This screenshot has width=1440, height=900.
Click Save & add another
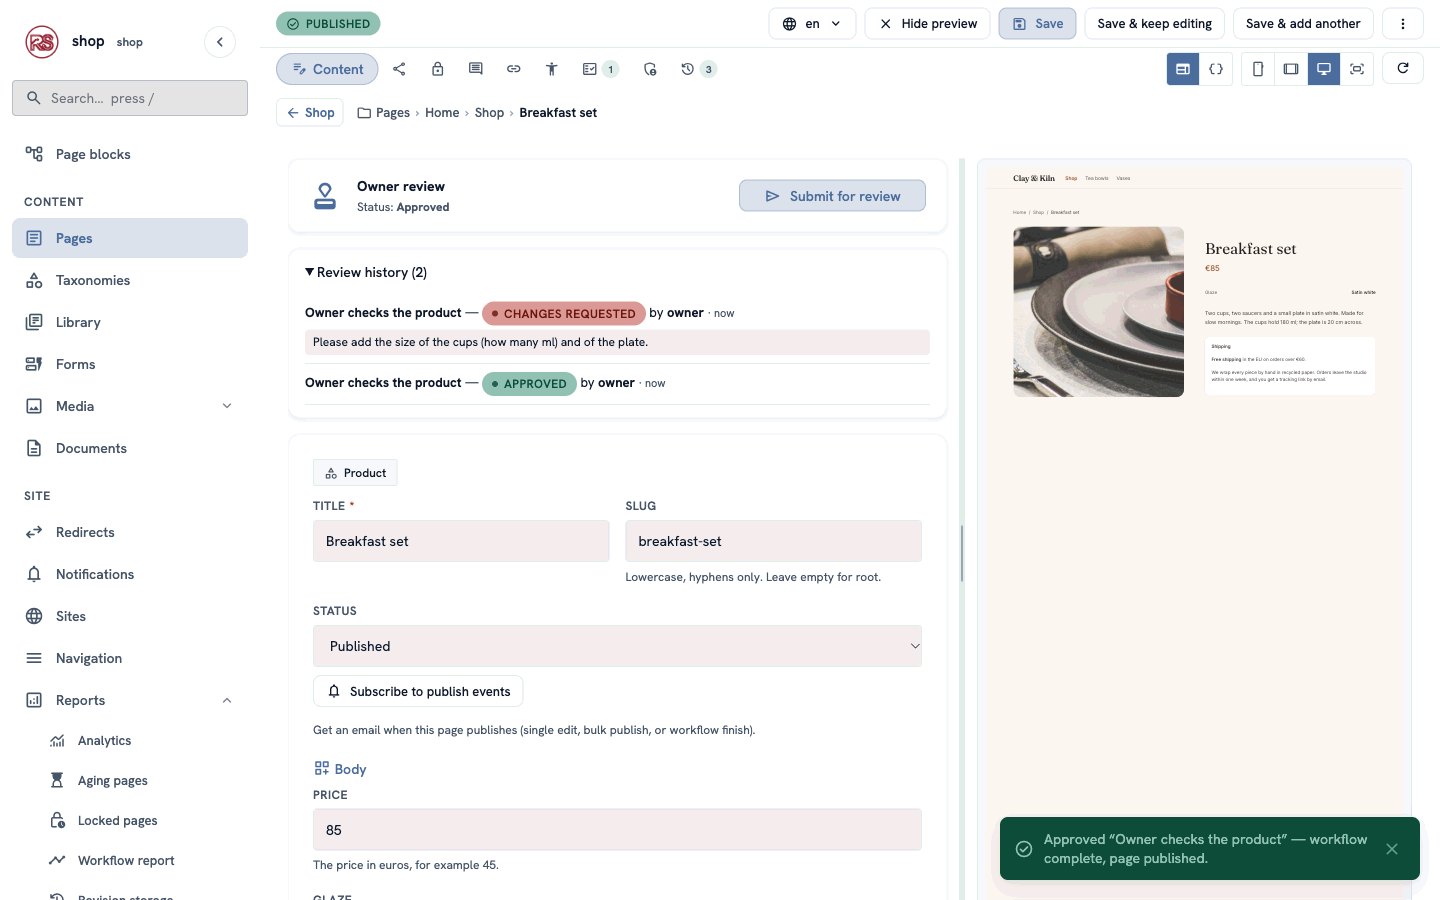[x=1303, y=24]
